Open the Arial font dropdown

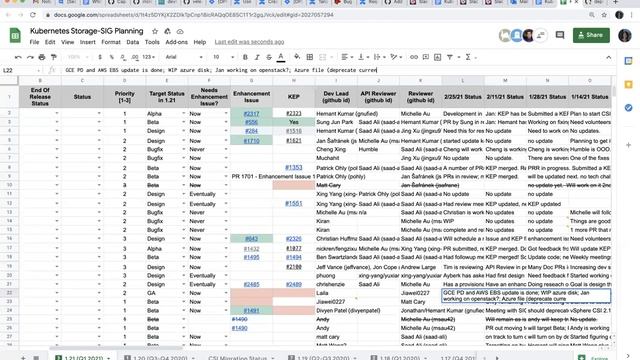click(184, 57)
